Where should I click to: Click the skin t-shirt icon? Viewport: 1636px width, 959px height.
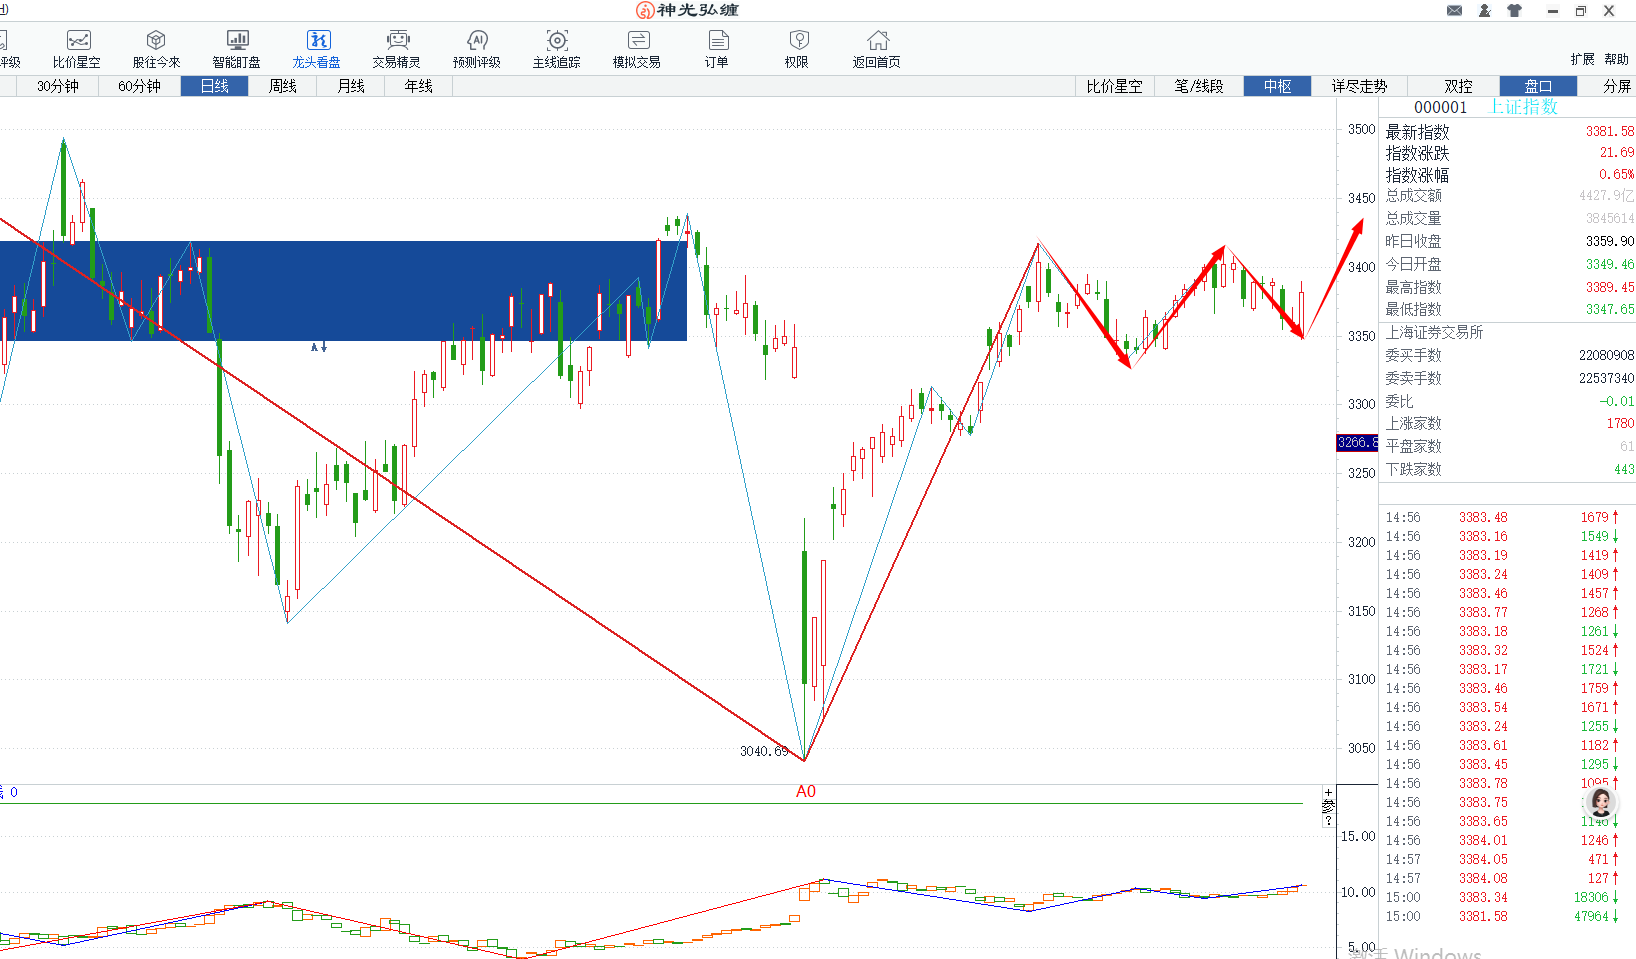click(1514, 11)
